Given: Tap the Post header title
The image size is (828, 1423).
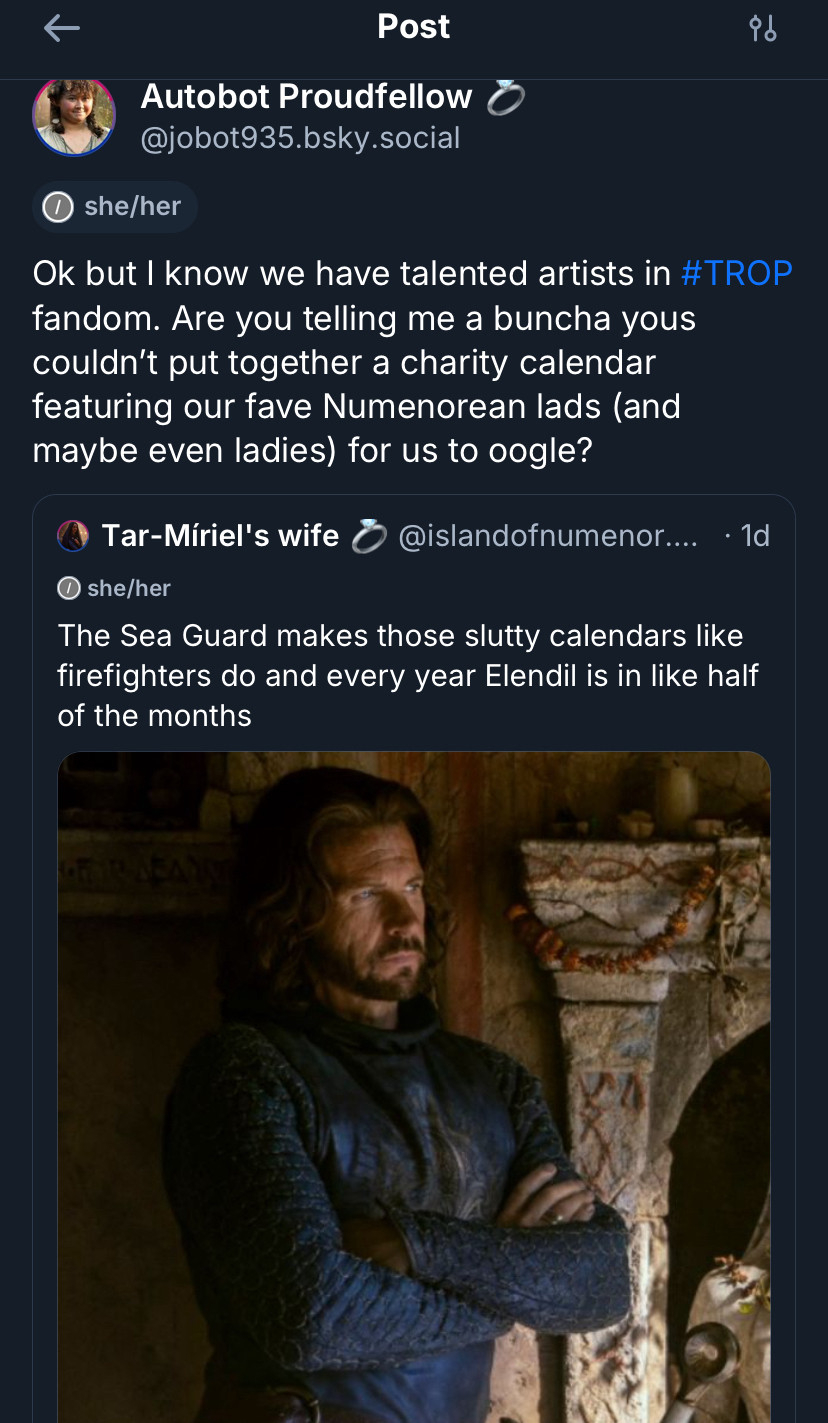Looking at the screenshot, I should click(x=414, y=27).
